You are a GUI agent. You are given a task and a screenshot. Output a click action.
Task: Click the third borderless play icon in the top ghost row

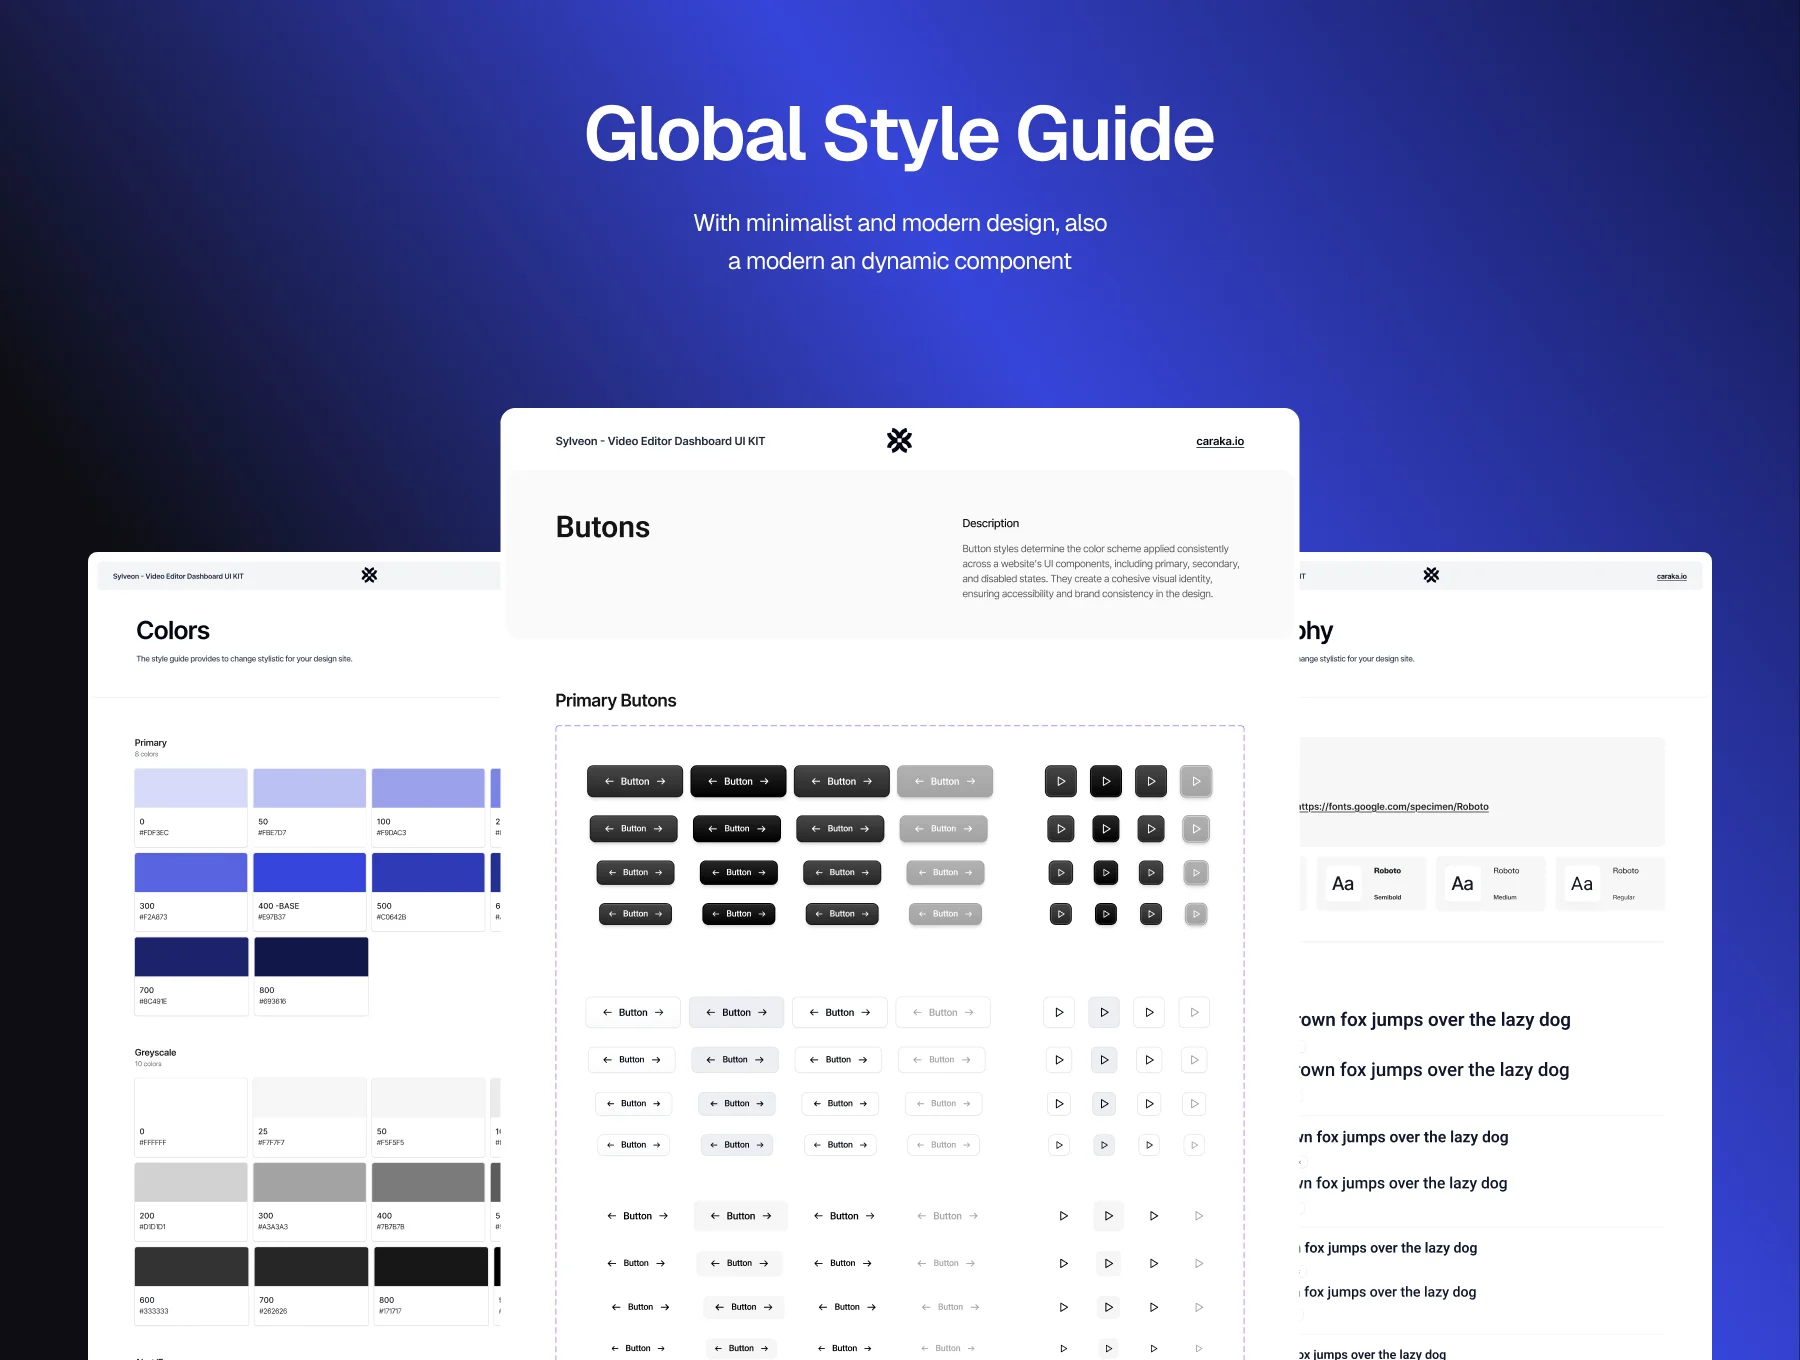point(1153,1216)
